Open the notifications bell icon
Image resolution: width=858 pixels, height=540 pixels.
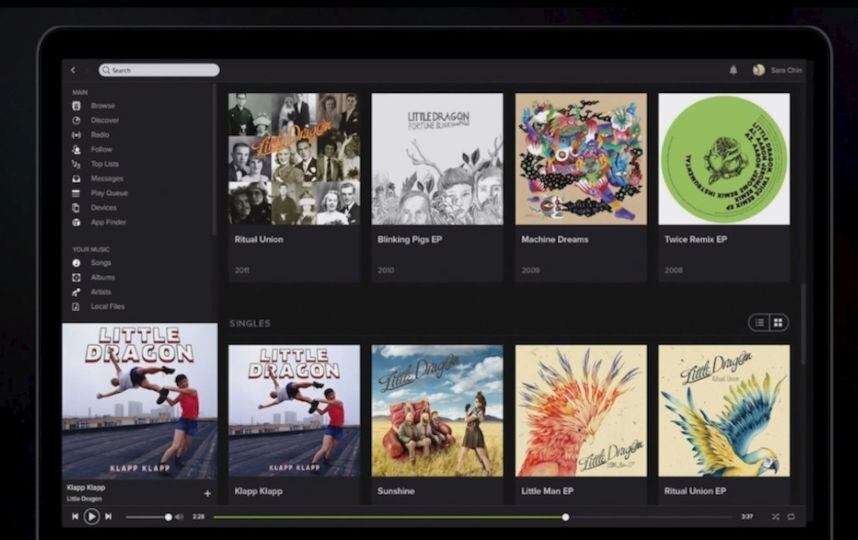[733, 70]
